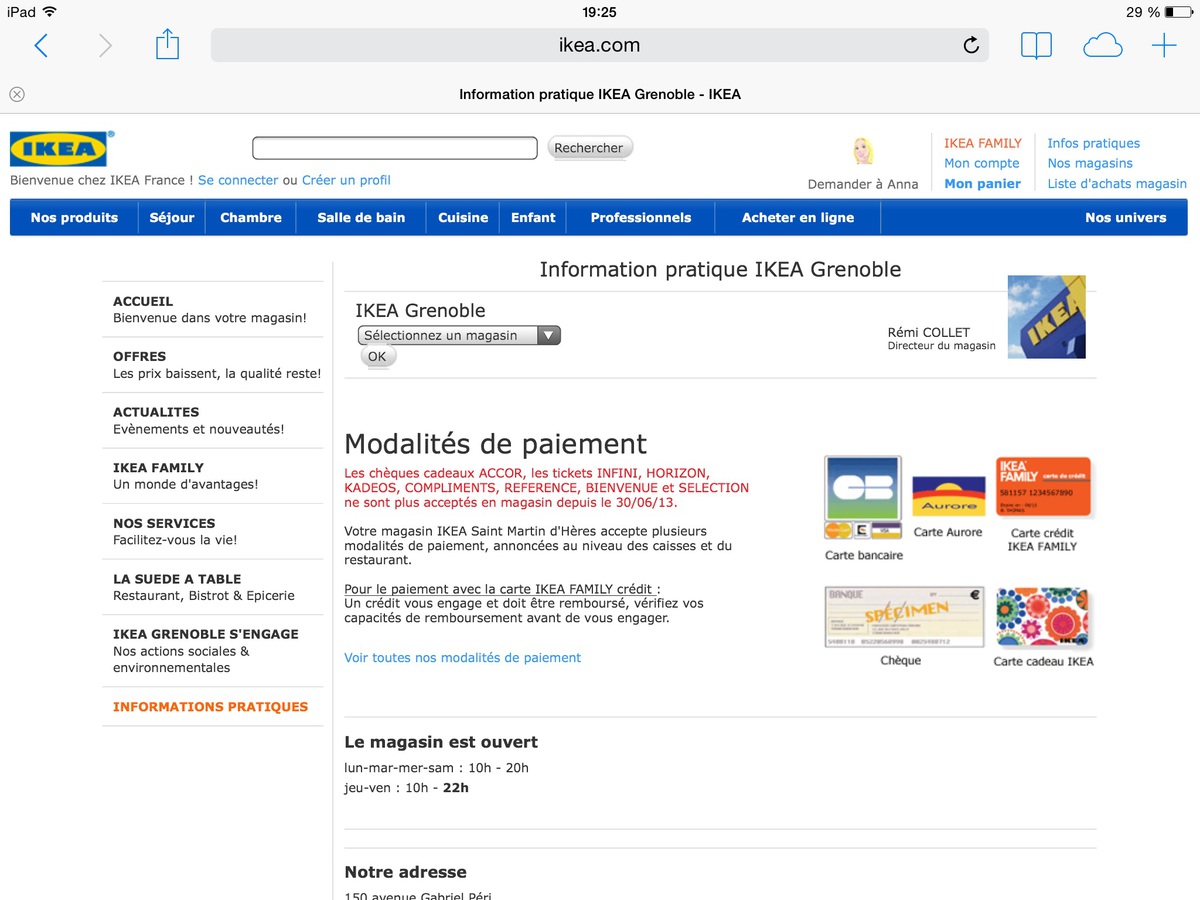
Task: Open the Salle de bain menu
Action: 361,217
